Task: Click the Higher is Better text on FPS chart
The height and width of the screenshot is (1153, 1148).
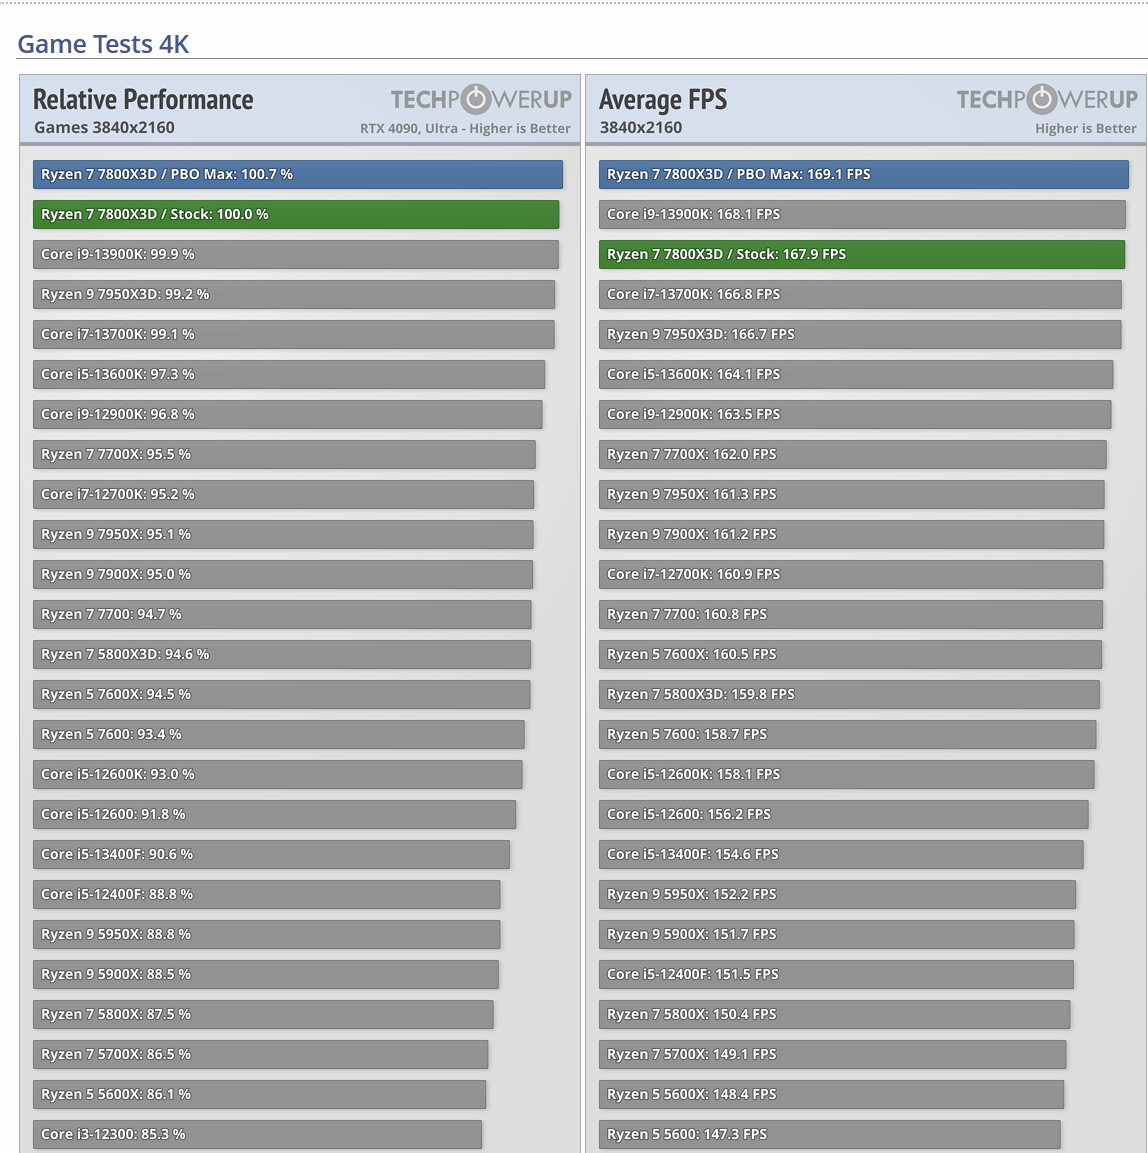Action: 1086,128
